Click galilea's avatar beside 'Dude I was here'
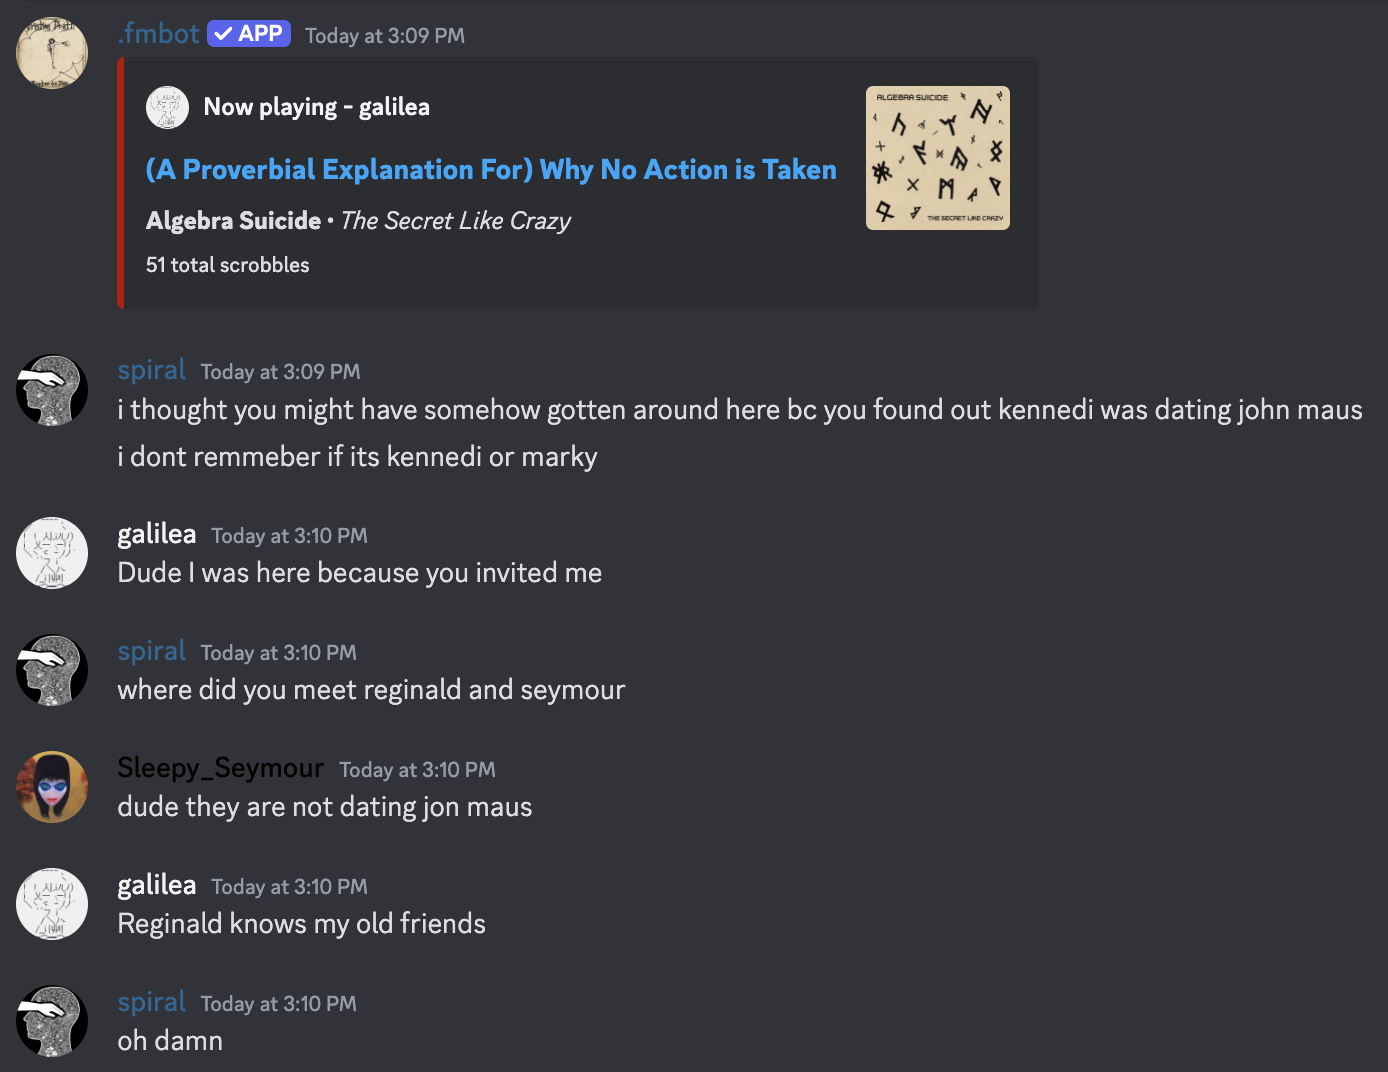 tap(52, 553)
